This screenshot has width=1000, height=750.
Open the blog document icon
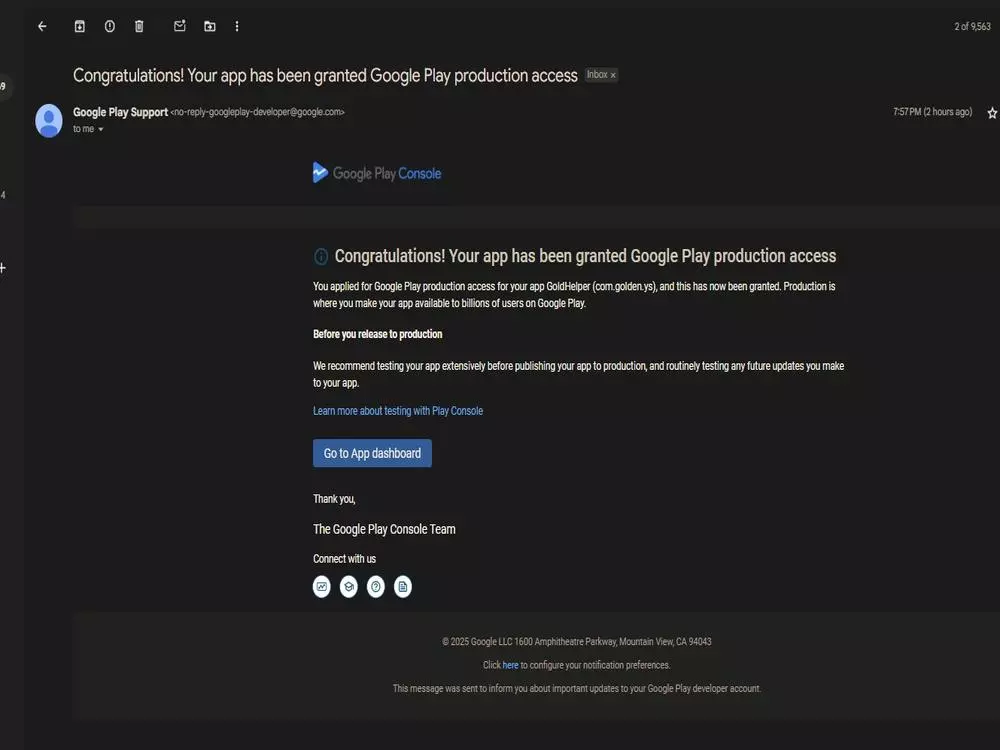point(402,586)
